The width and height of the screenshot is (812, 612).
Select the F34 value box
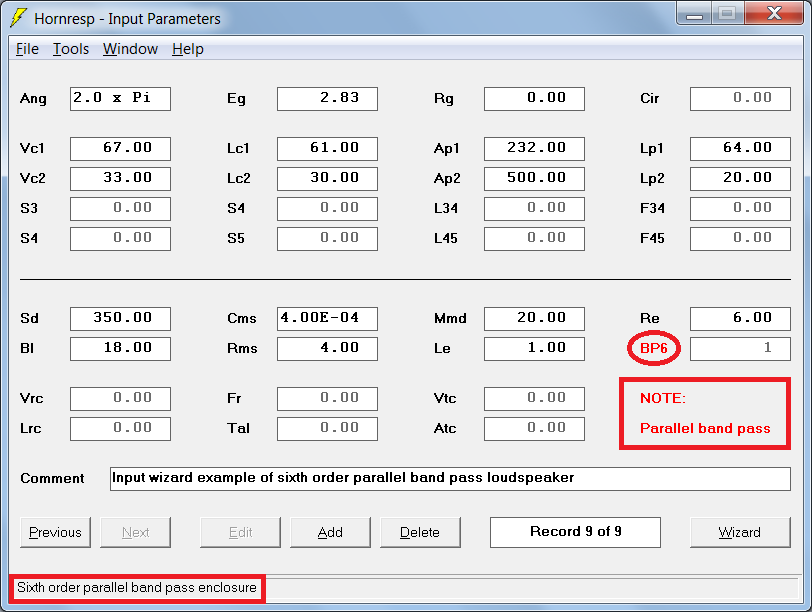(740, 209)
